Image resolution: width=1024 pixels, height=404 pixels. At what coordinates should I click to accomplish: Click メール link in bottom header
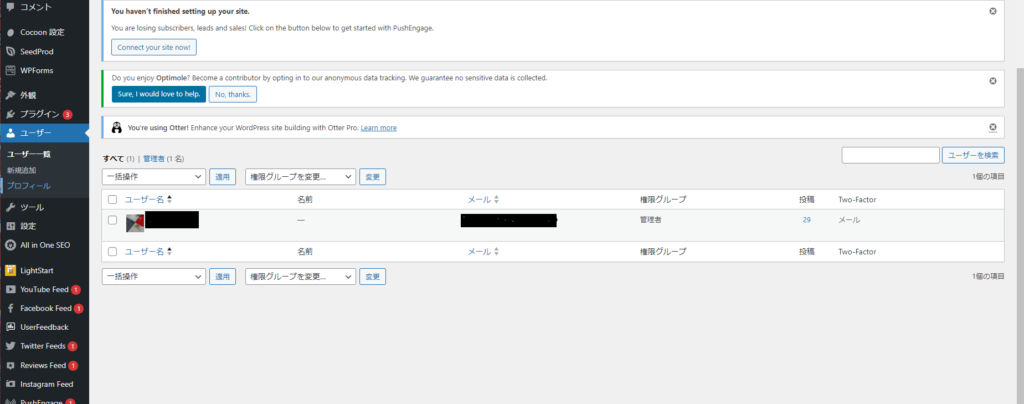(479, 252)
